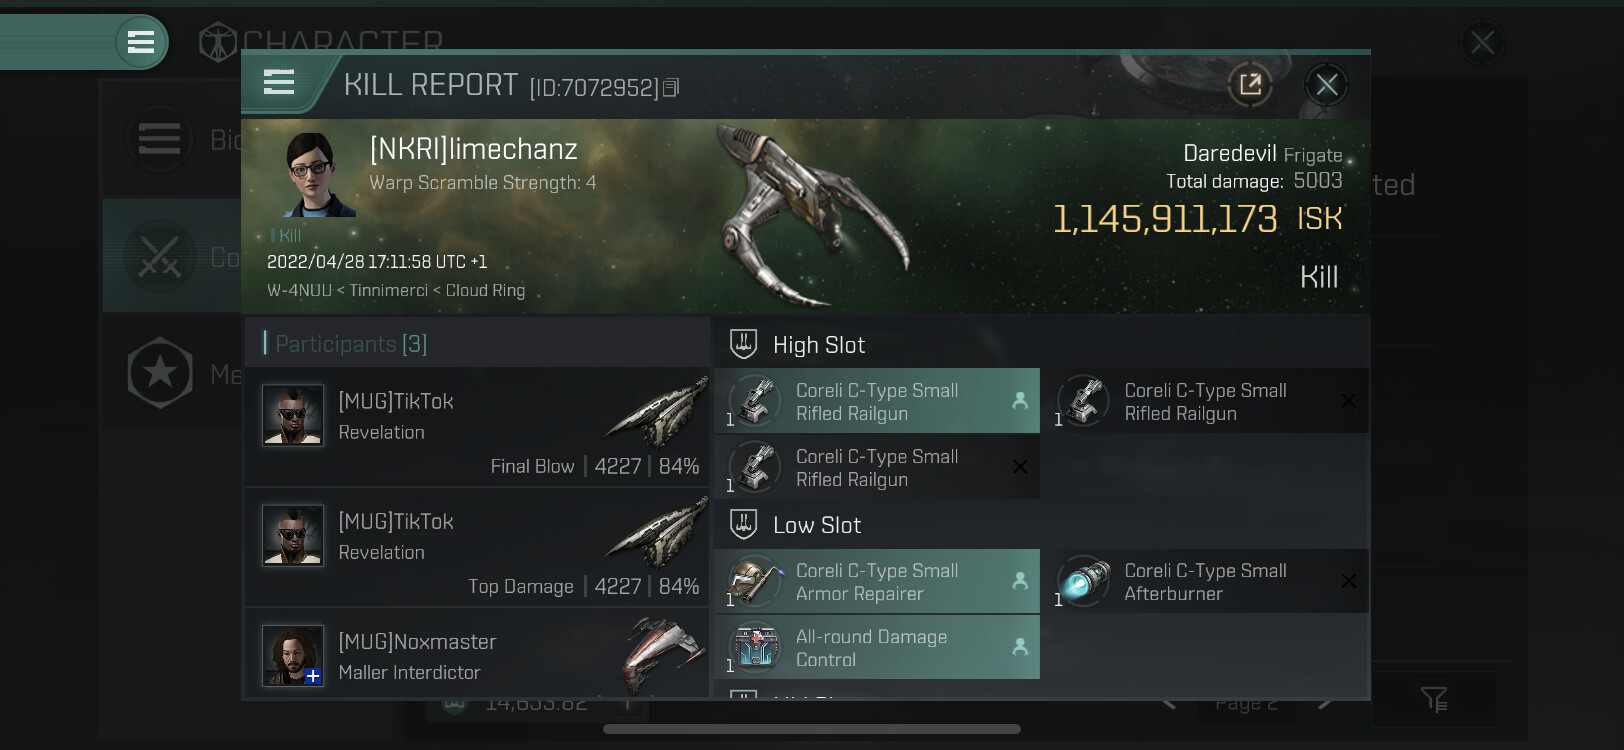Screen dimensions: 1624x750
Task: Click the Low Slot shield icon
Action: click(743, 524)
